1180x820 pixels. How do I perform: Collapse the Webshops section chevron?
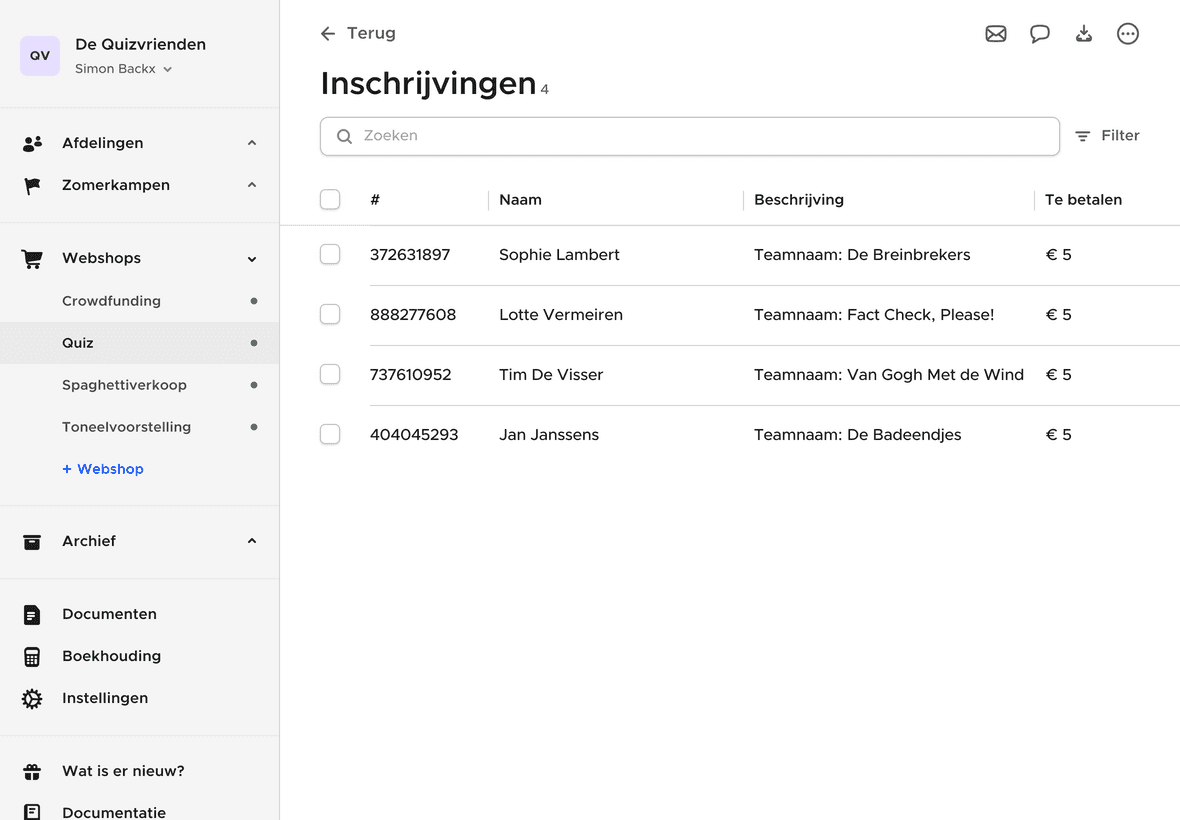point(252,259)
